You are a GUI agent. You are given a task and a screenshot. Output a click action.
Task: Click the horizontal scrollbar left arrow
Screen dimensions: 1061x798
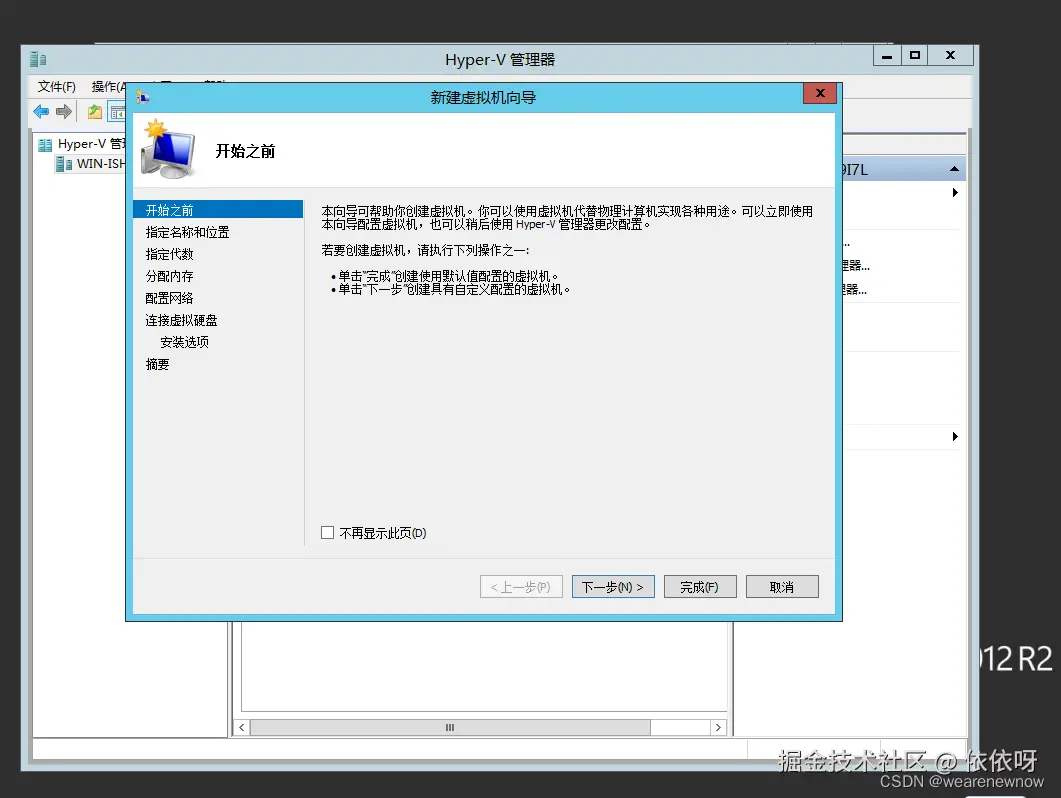pos(242,728)
